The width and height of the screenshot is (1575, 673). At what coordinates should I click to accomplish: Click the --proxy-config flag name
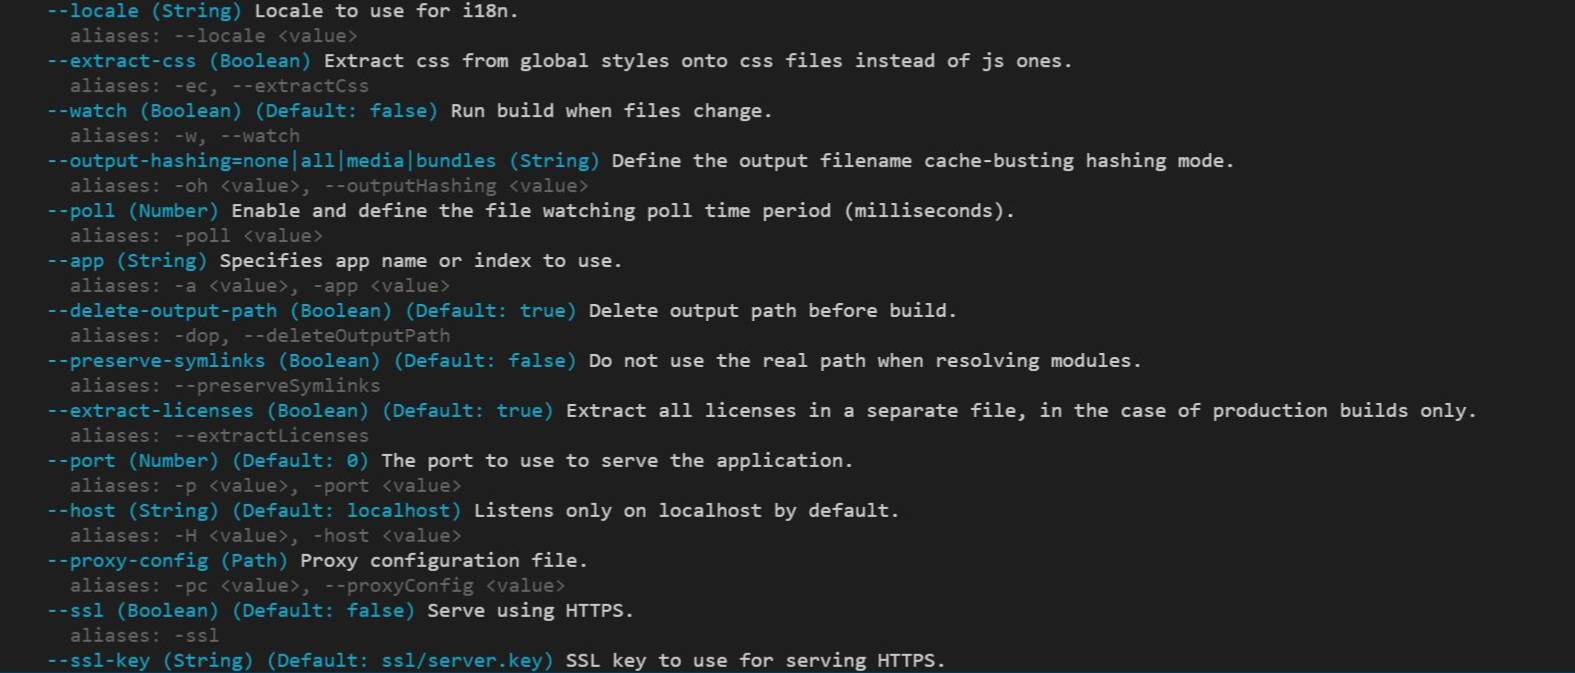tap(127, 561)
